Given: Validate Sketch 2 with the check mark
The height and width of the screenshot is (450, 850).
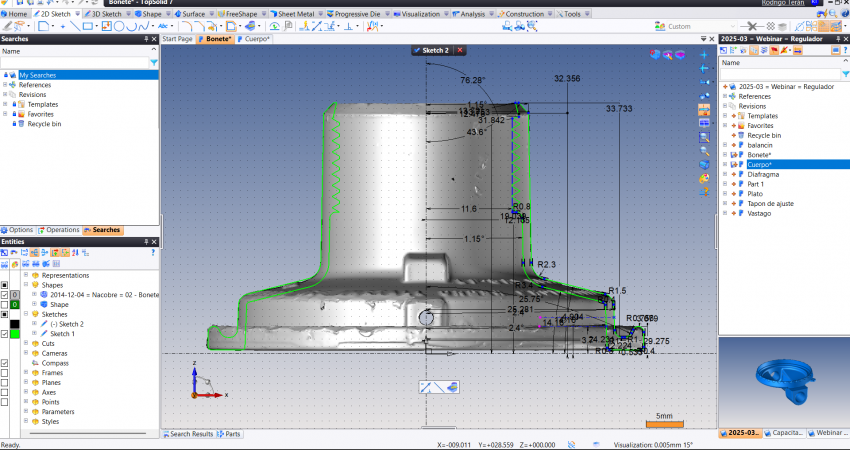Looking at the screenshot, I should (x=417, y=50).
